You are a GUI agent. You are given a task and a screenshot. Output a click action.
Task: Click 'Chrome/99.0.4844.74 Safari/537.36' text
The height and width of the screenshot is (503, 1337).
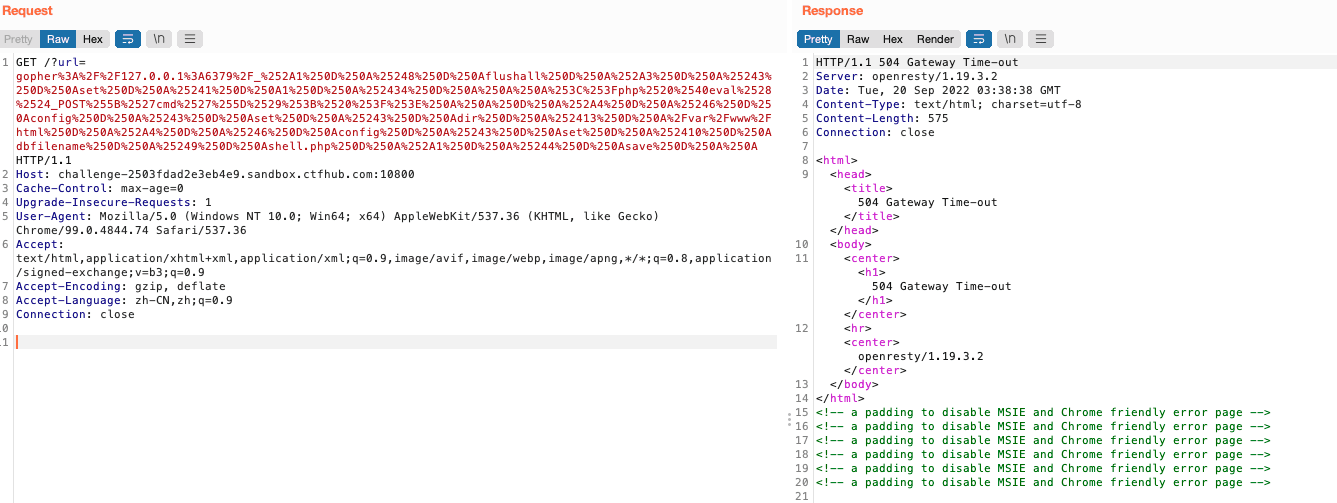[x=131, y=230]
